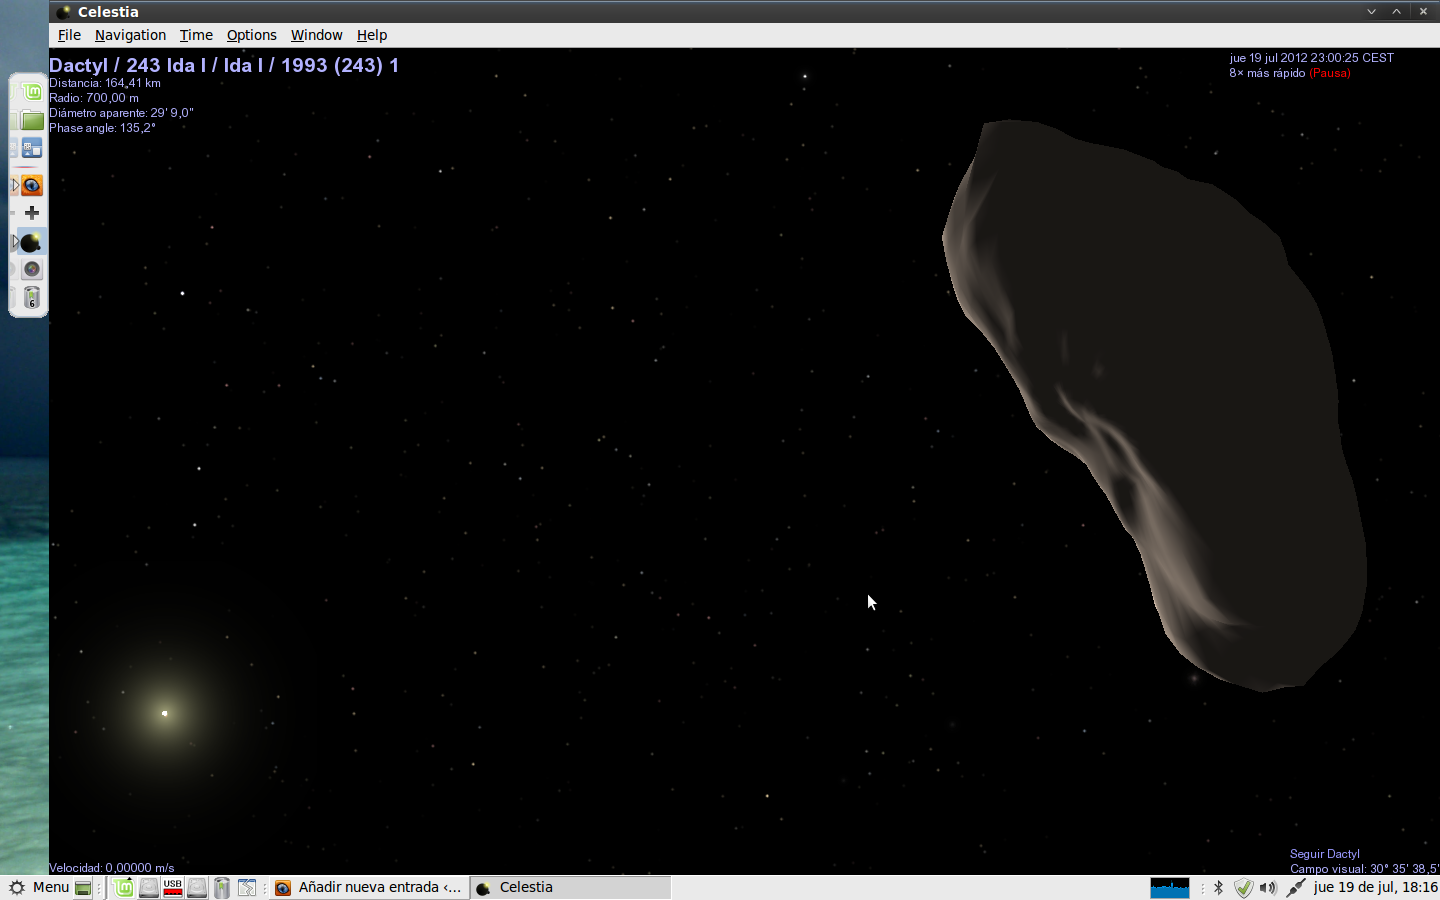Viewport: 1440px width, 900px height.
Task: Expand the Time menu
Action: coord(196,35)
